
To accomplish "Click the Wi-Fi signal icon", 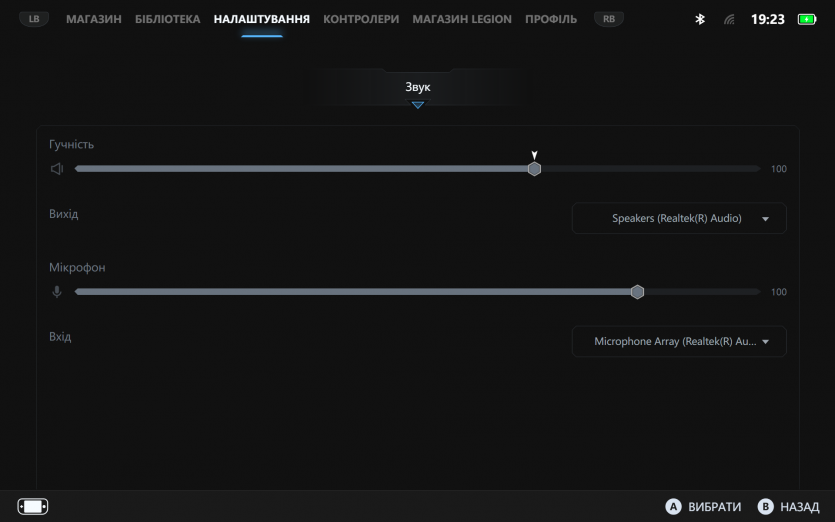I will point(729,19).
